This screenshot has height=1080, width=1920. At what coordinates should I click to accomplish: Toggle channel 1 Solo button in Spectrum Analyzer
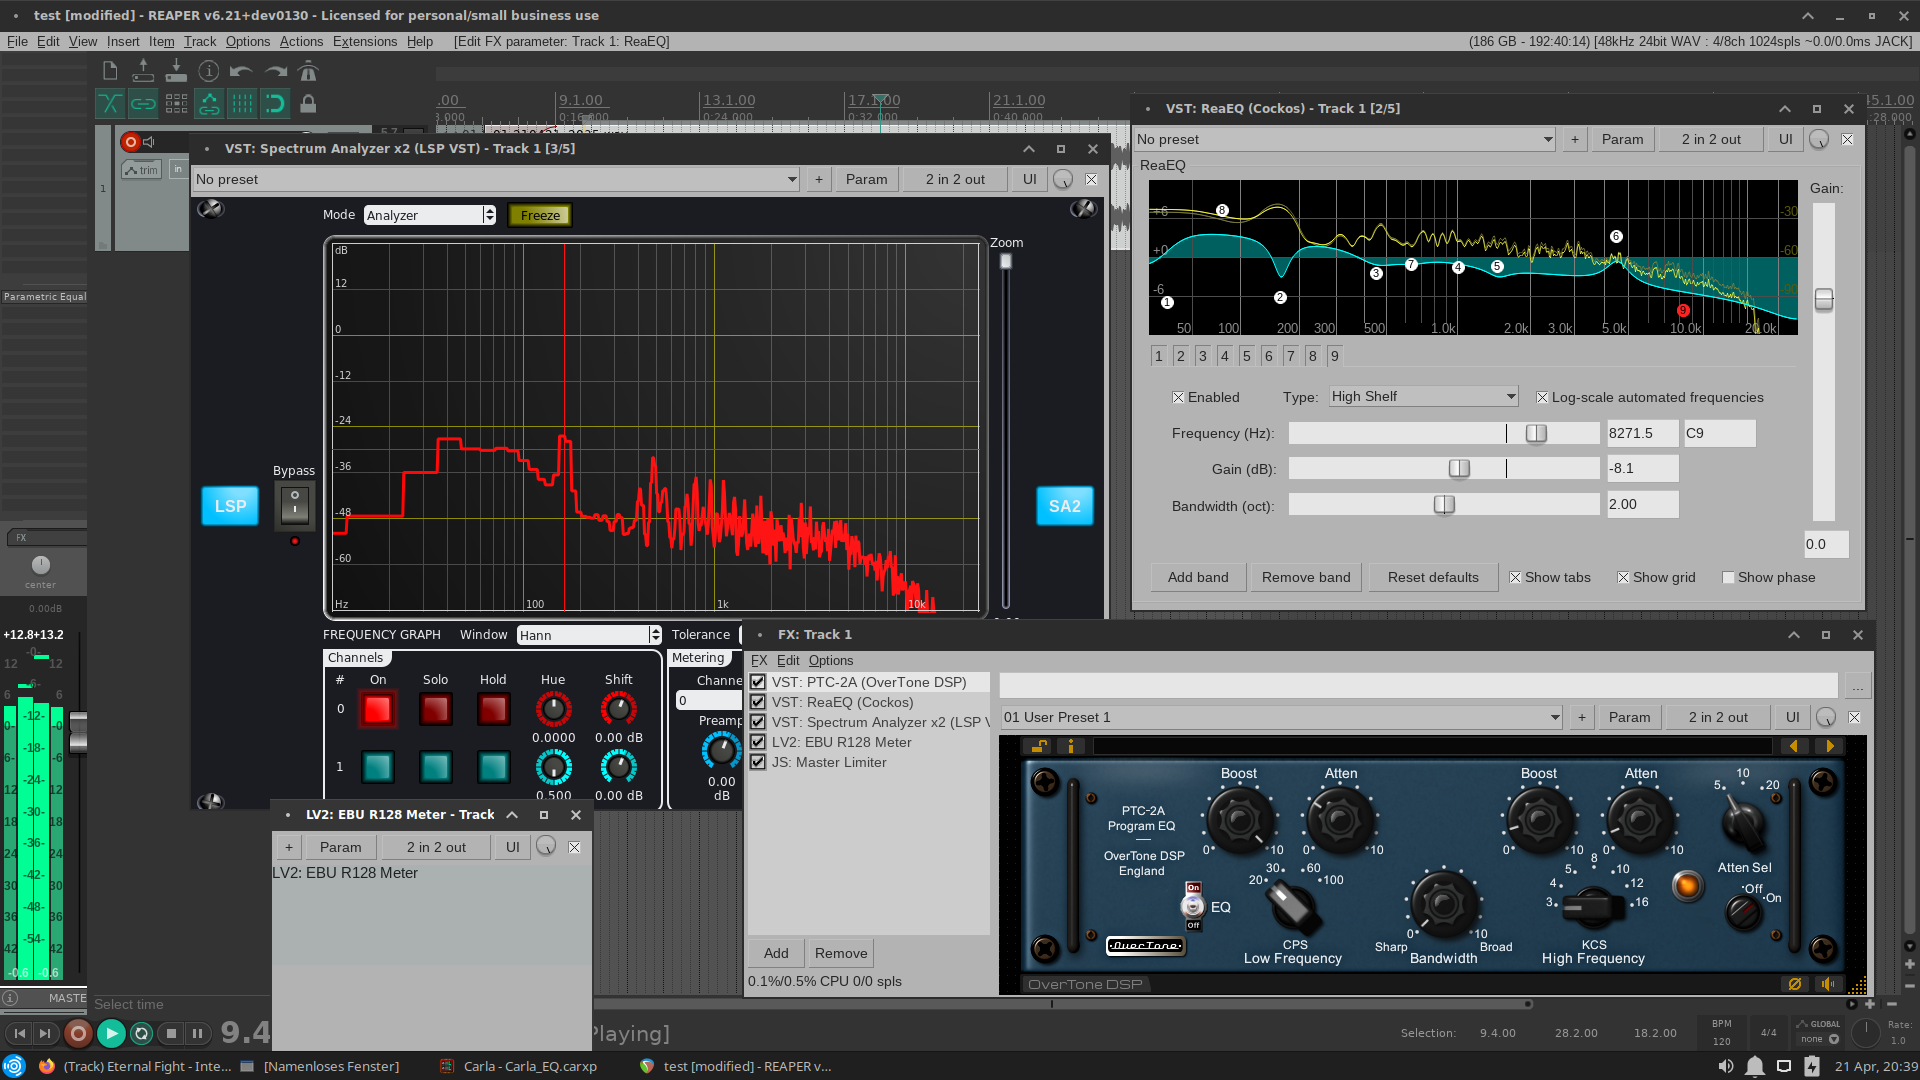click(x=435, y=767)
